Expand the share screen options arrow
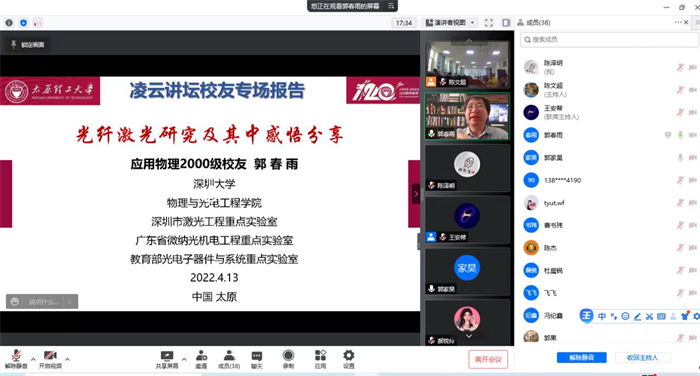The width and height of the screenshot is (700, 376). (184, 359)
